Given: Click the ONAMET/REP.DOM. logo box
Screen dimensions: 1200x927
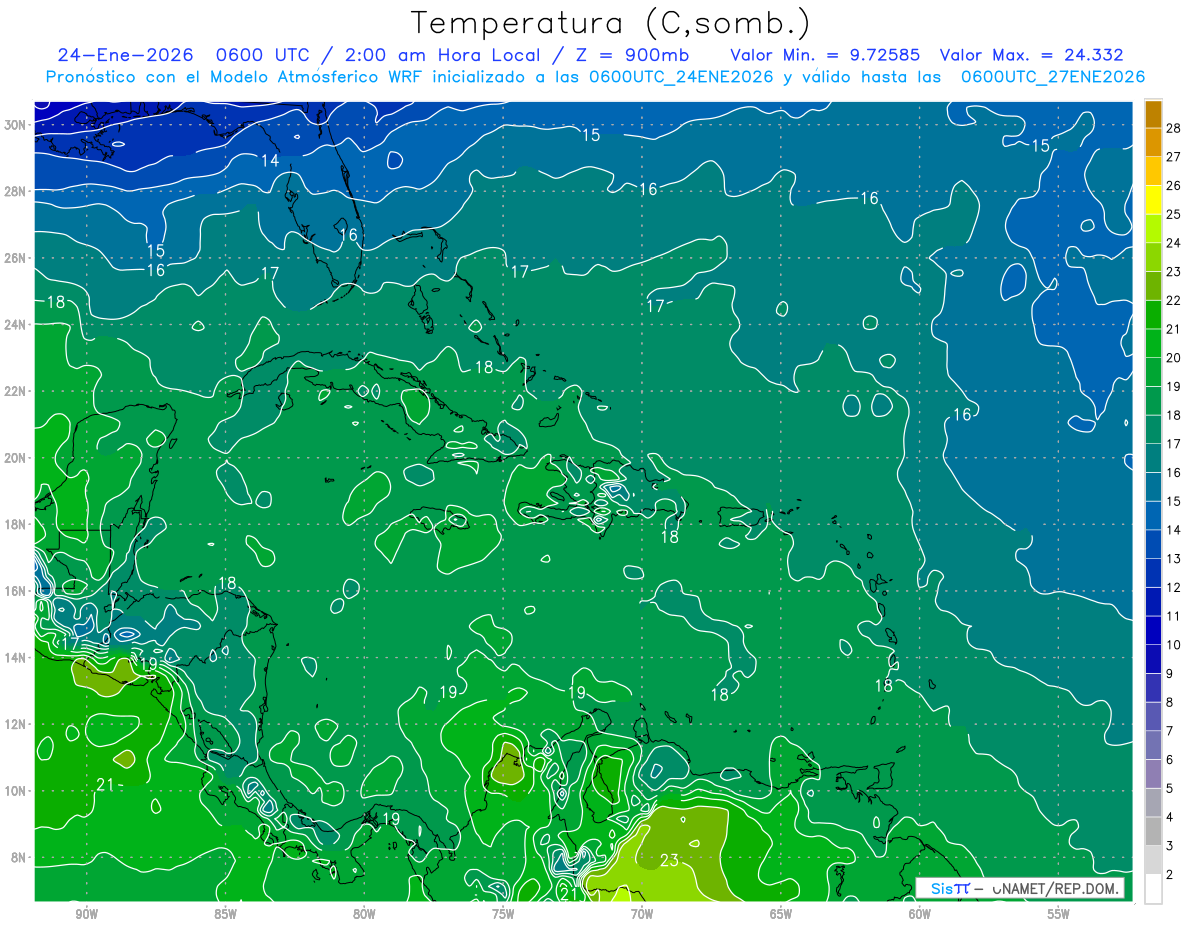Looking at the screenshot, I should point(1020,888).
